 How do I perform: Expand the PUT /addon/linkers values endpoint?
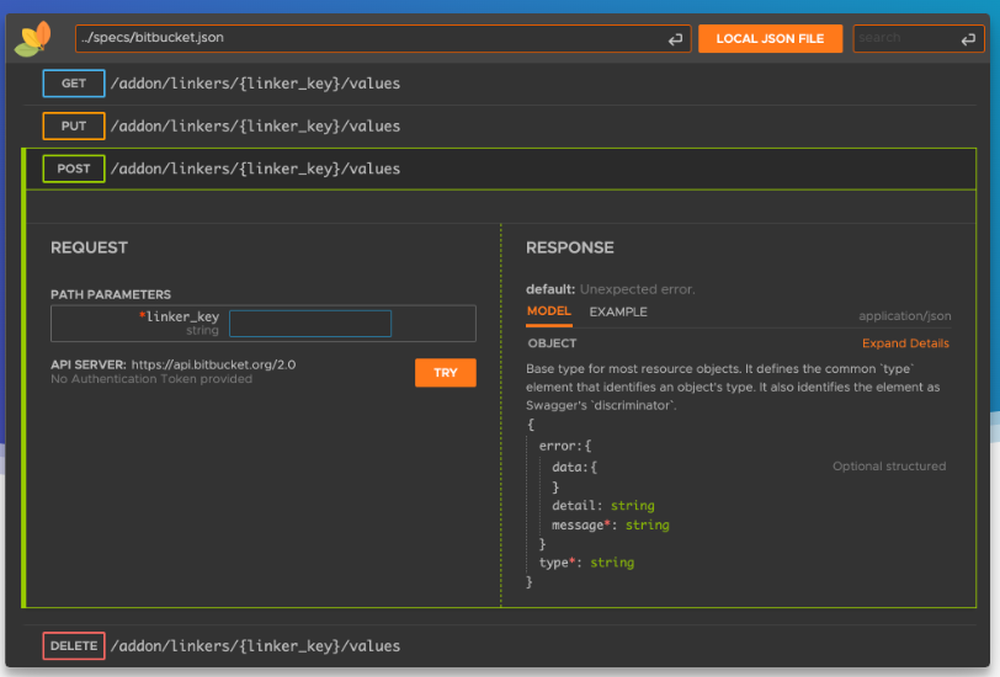(500, 126)
